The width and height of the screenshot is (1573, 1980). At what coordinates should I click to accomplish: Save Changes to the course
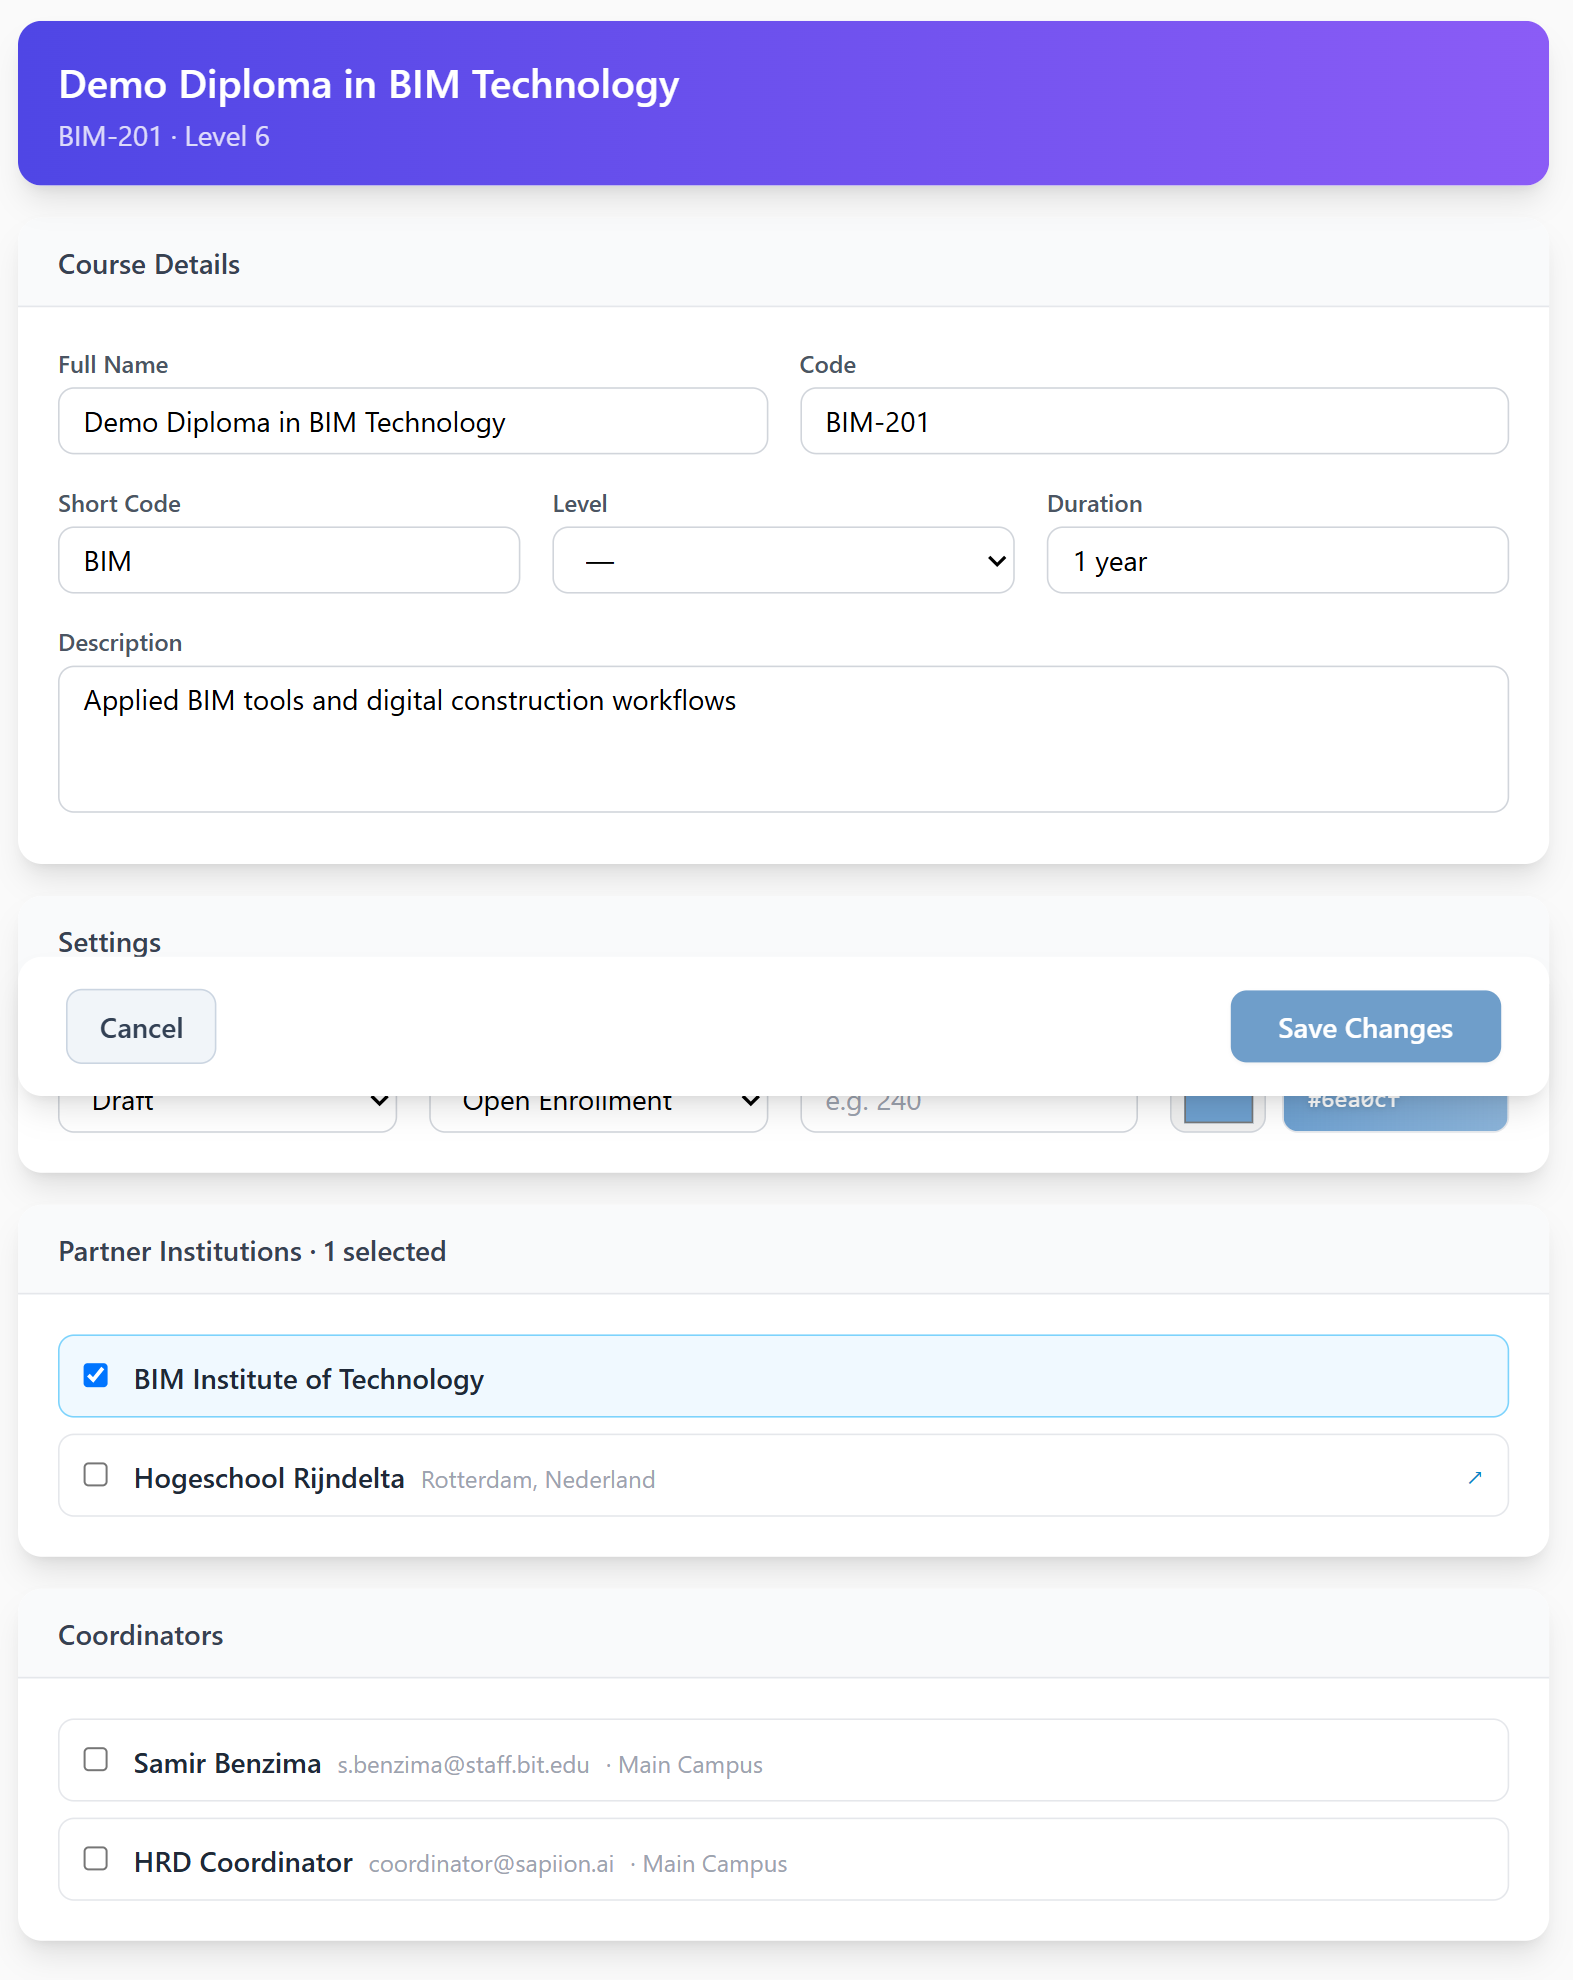(x=1365, y=1027)
